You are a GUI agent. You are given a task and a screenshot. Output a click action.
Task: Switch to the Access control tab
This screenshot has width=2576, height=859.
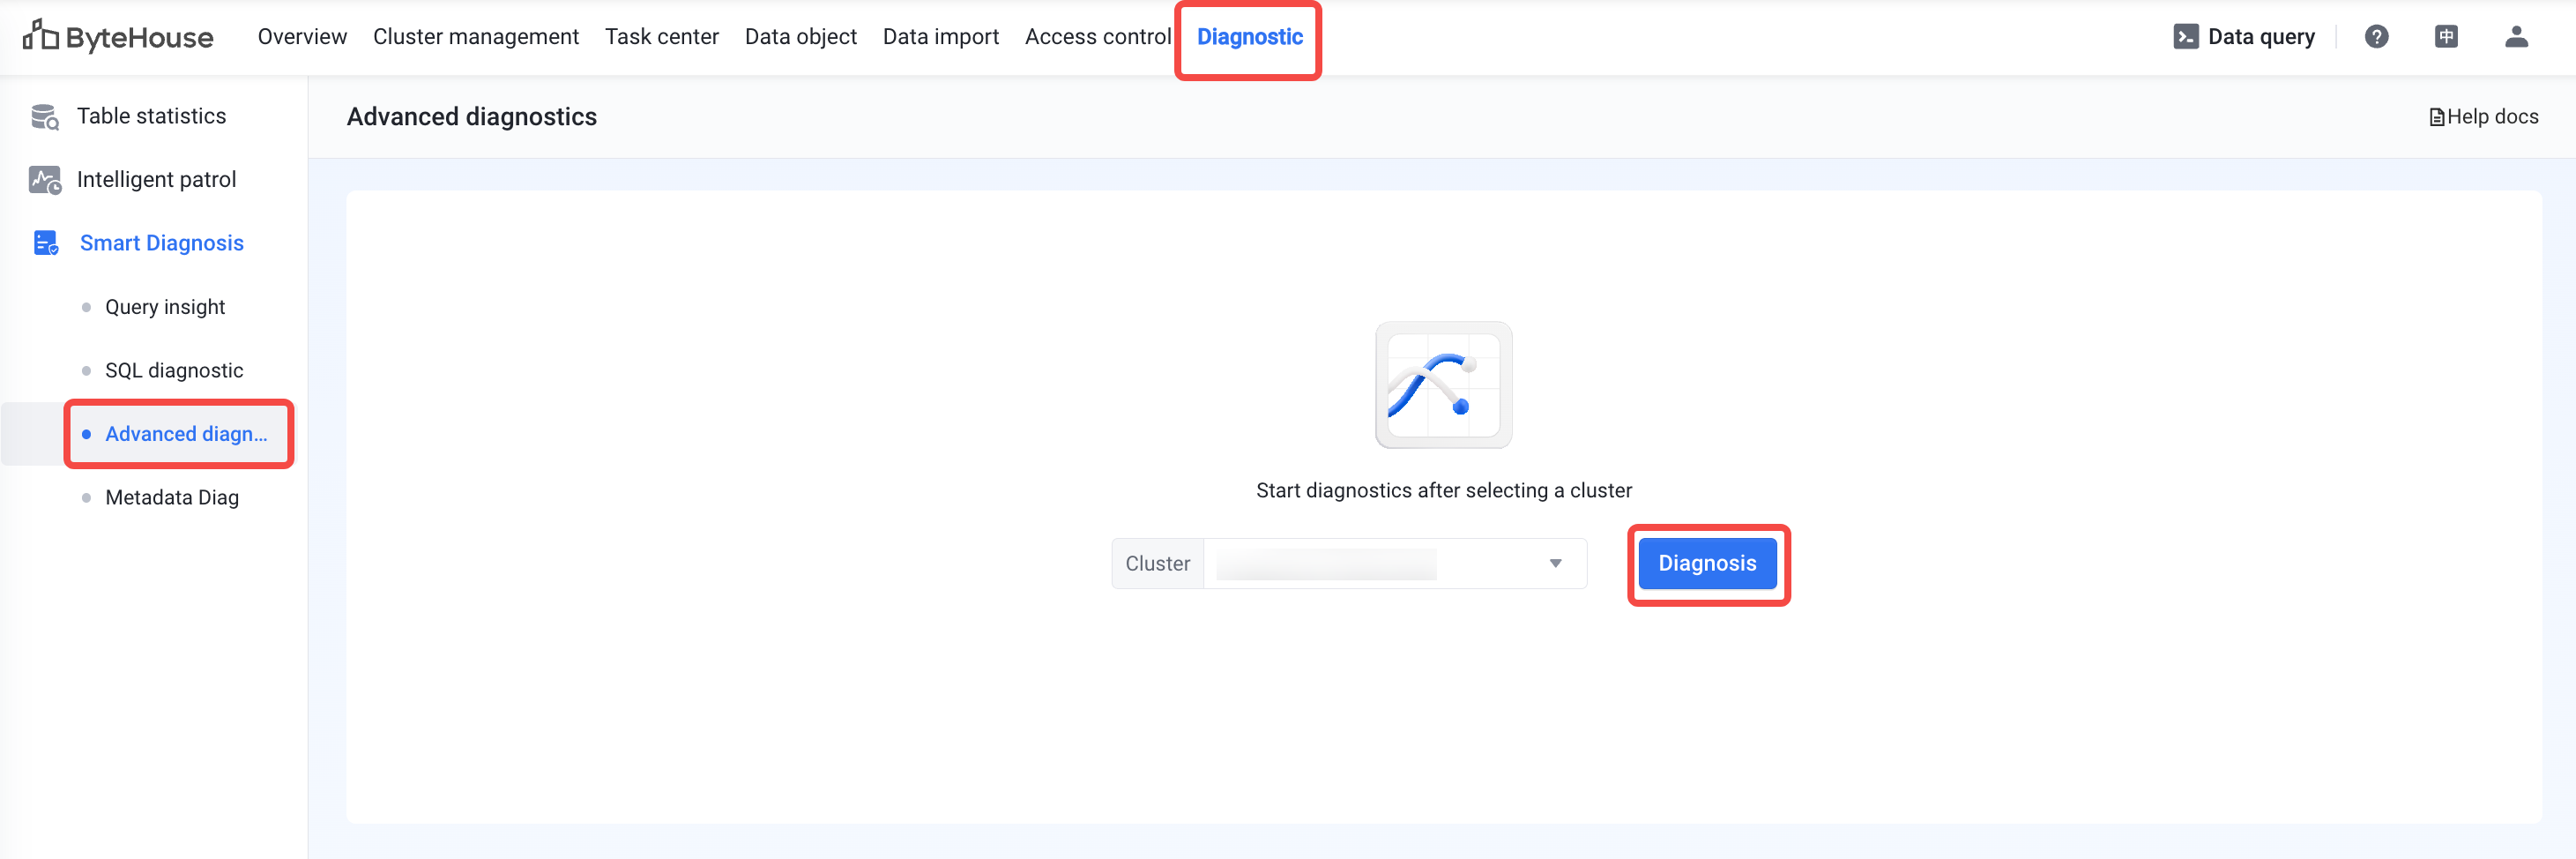(1097, 37)
